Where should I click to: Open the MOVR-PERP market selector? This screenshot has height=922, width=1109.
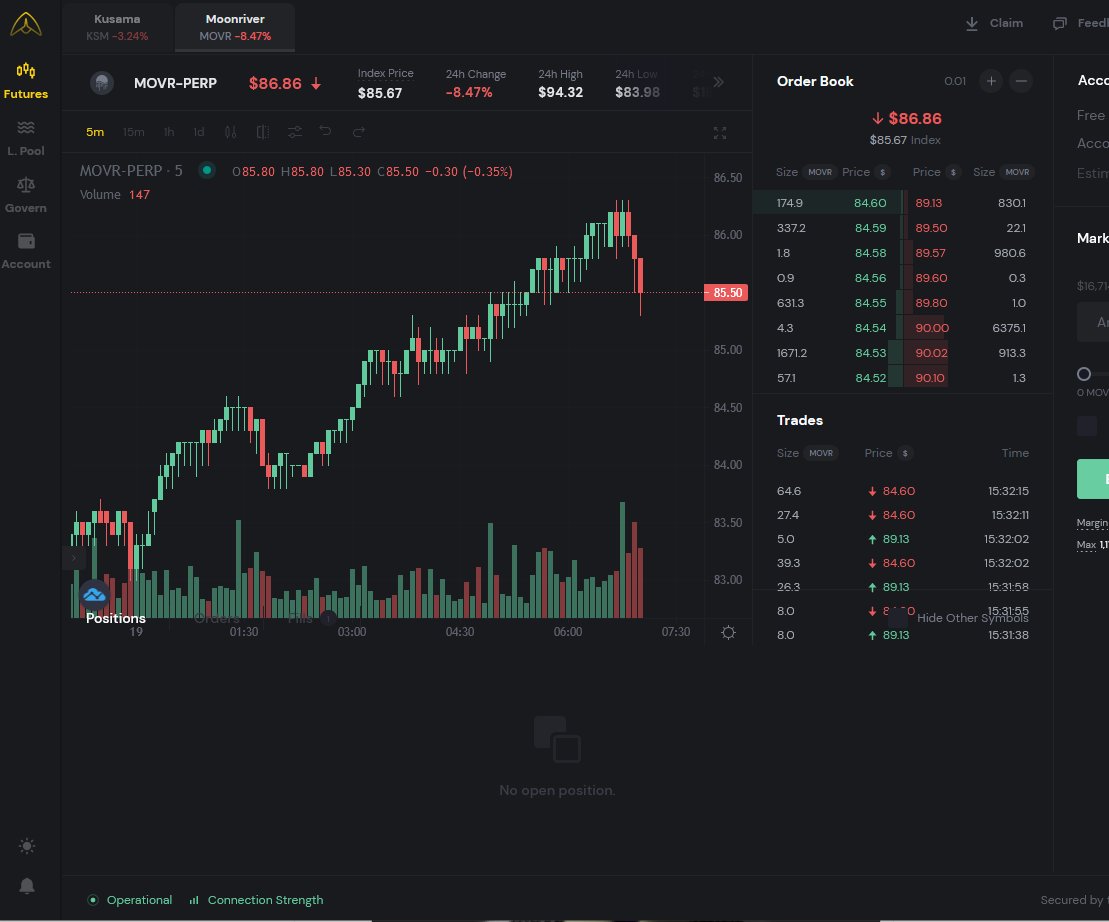click(175, 83)
